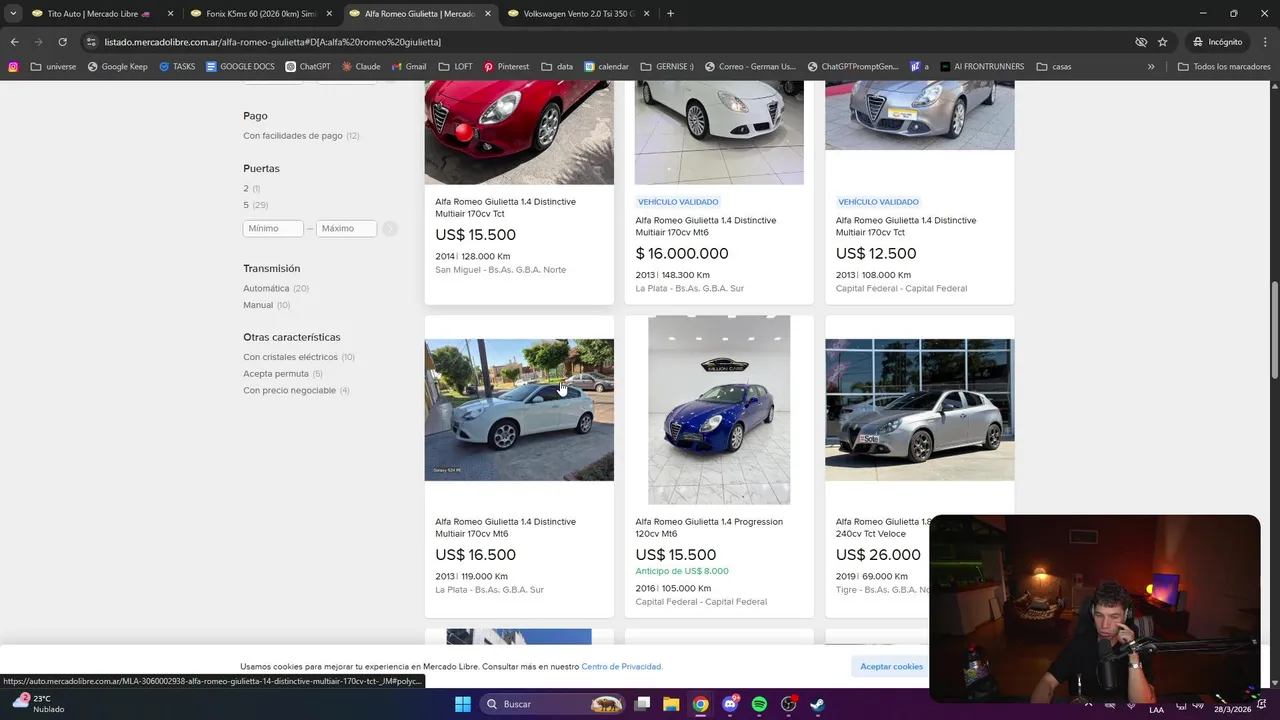1280x720 pixels.
Task: Open Task View from taskbar
Action: click(x=642, y=704)
